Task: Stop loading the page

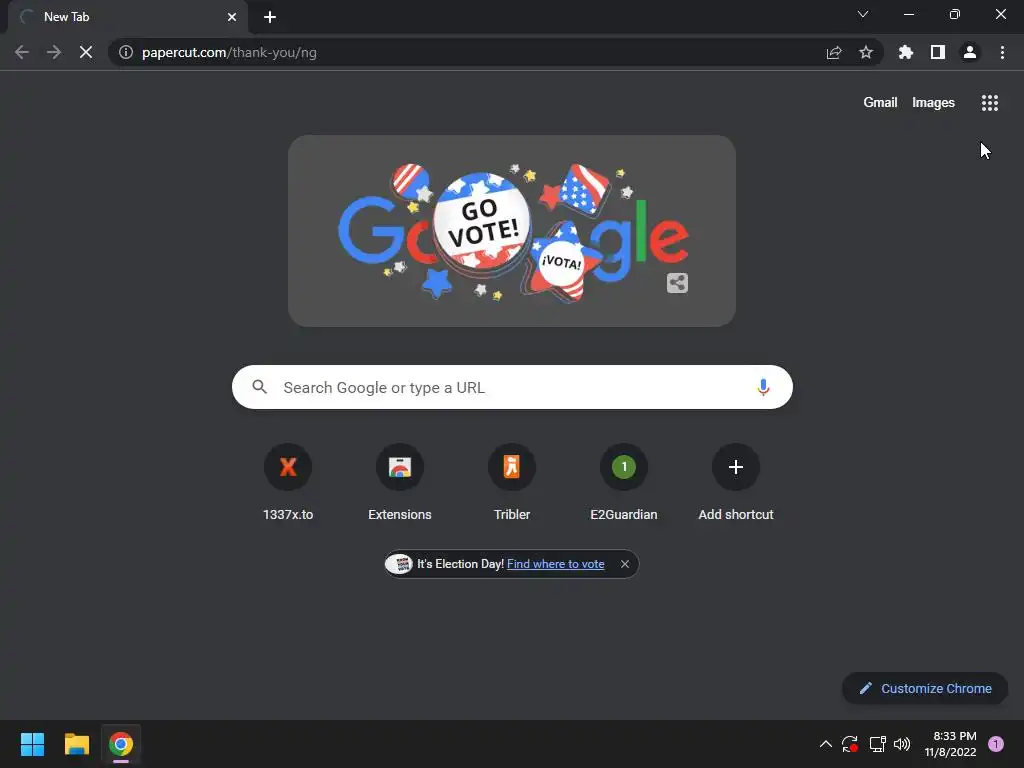Action: tap(86, 52)
